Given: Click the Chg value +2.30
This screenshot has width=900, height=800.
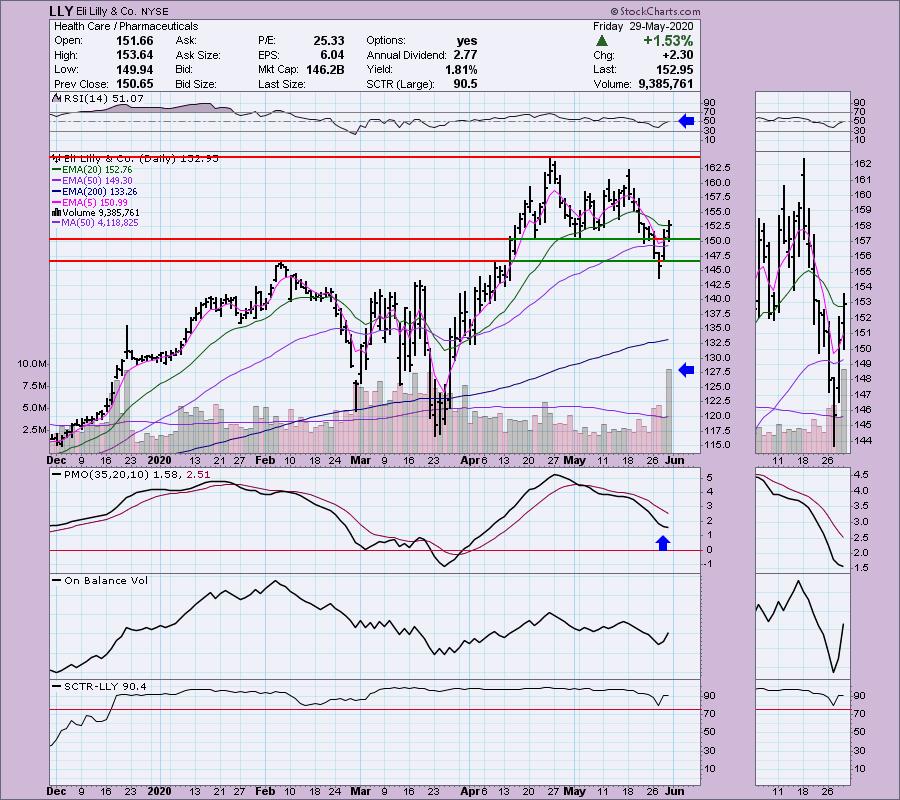Looking at the screenshot, I should coord(676,55).
